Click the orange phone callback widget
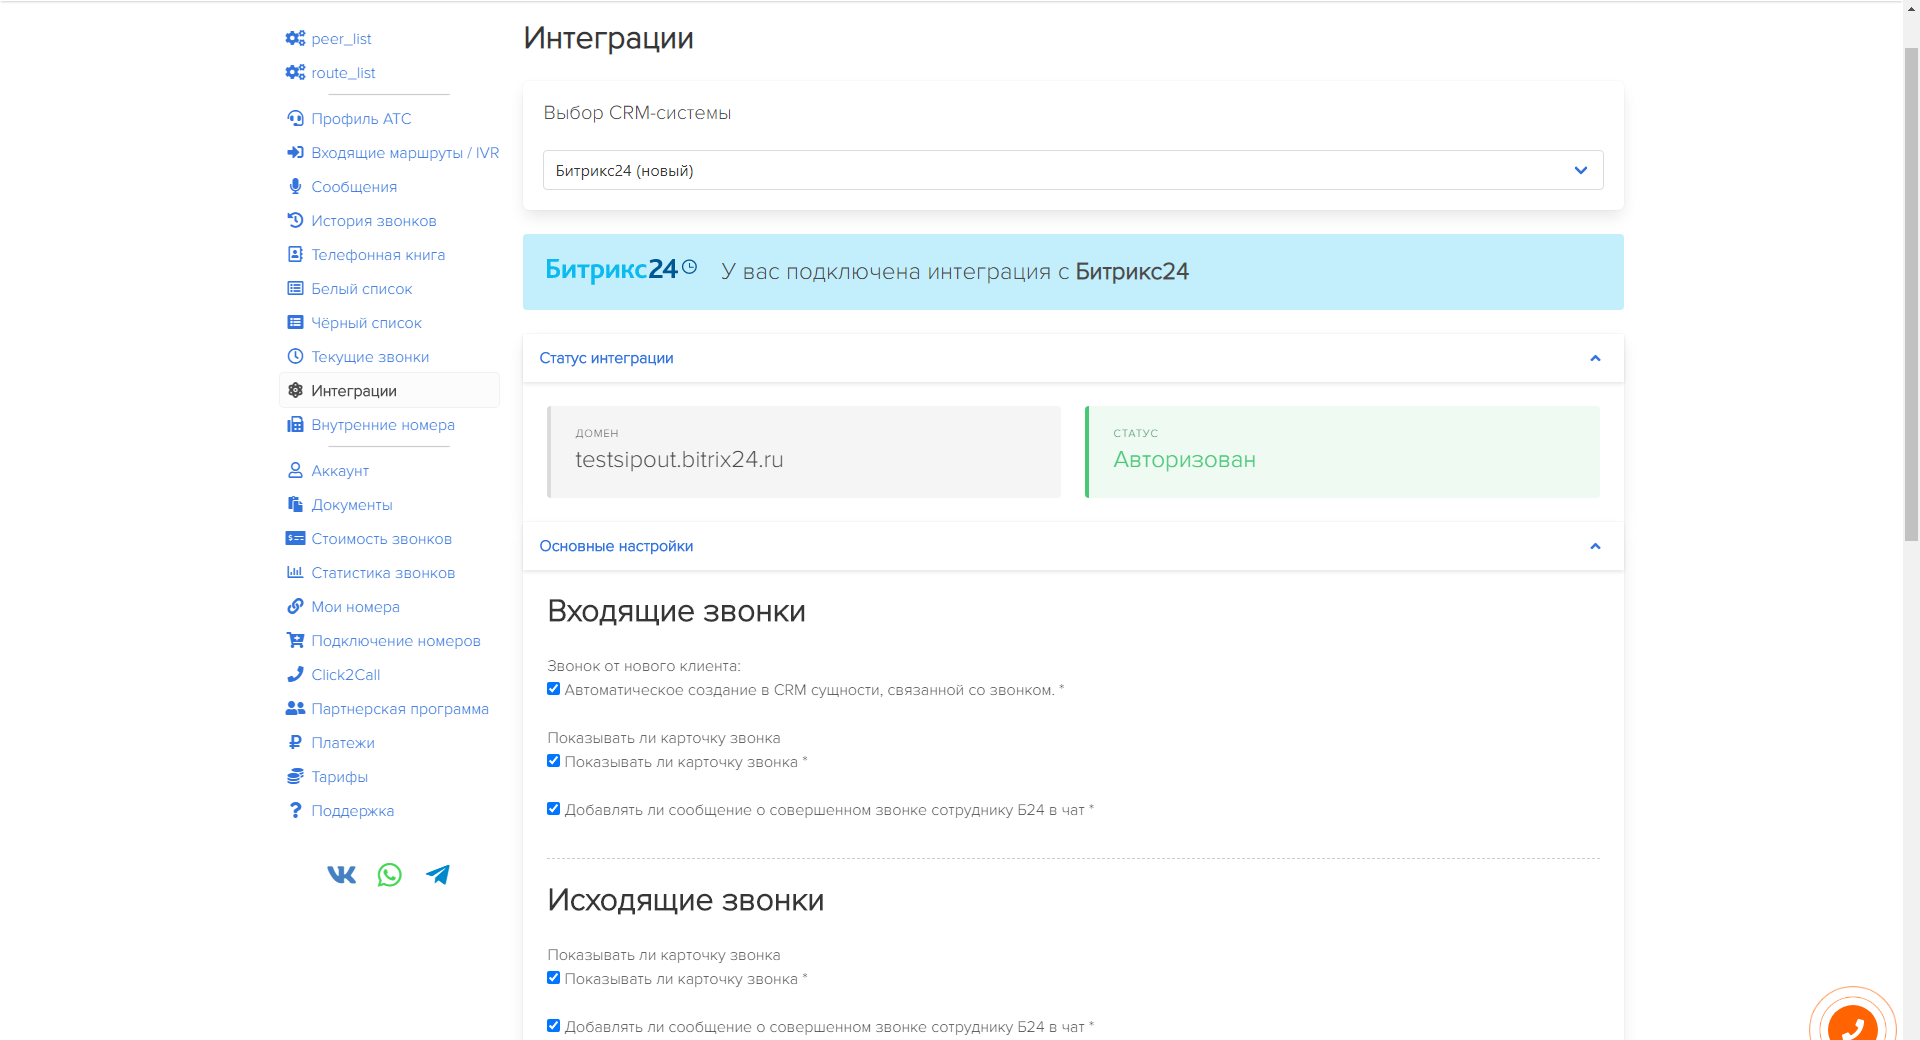The height and width of the screenshot is (1040, 1920). point(1853,1025)
